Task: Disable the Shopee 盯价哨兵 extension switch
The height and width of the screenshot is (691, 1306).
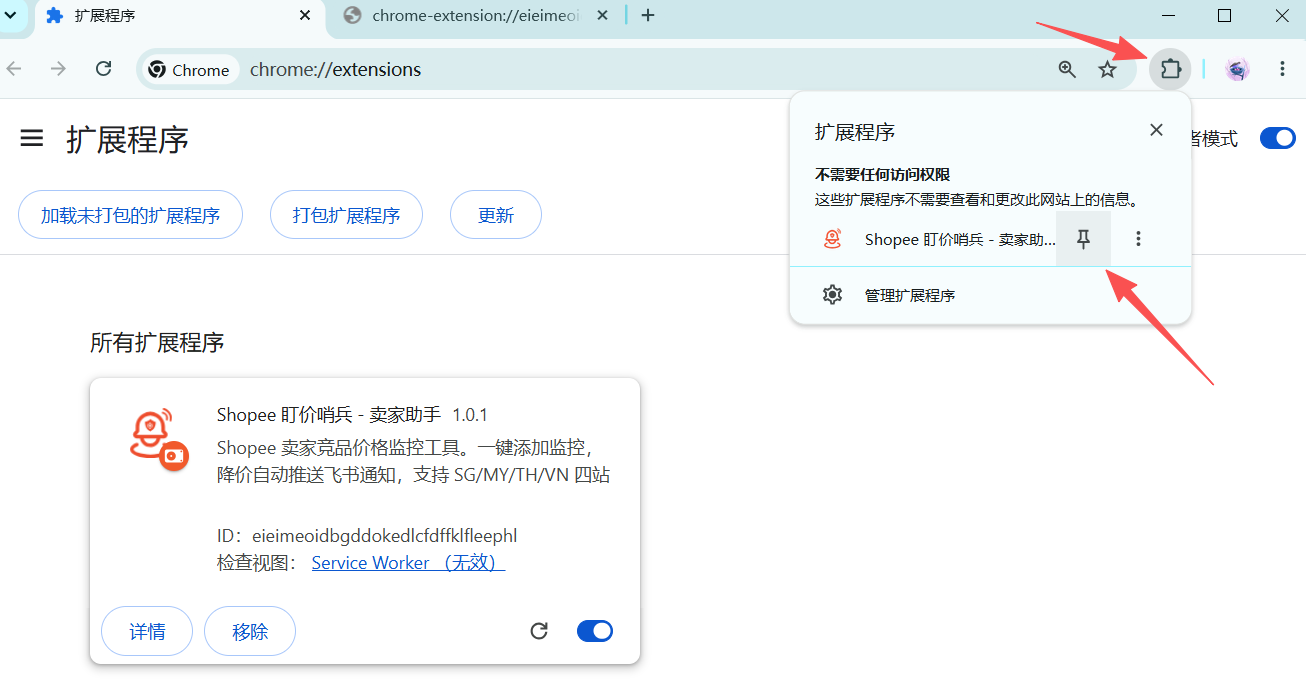Action: (x=595, y=631)
